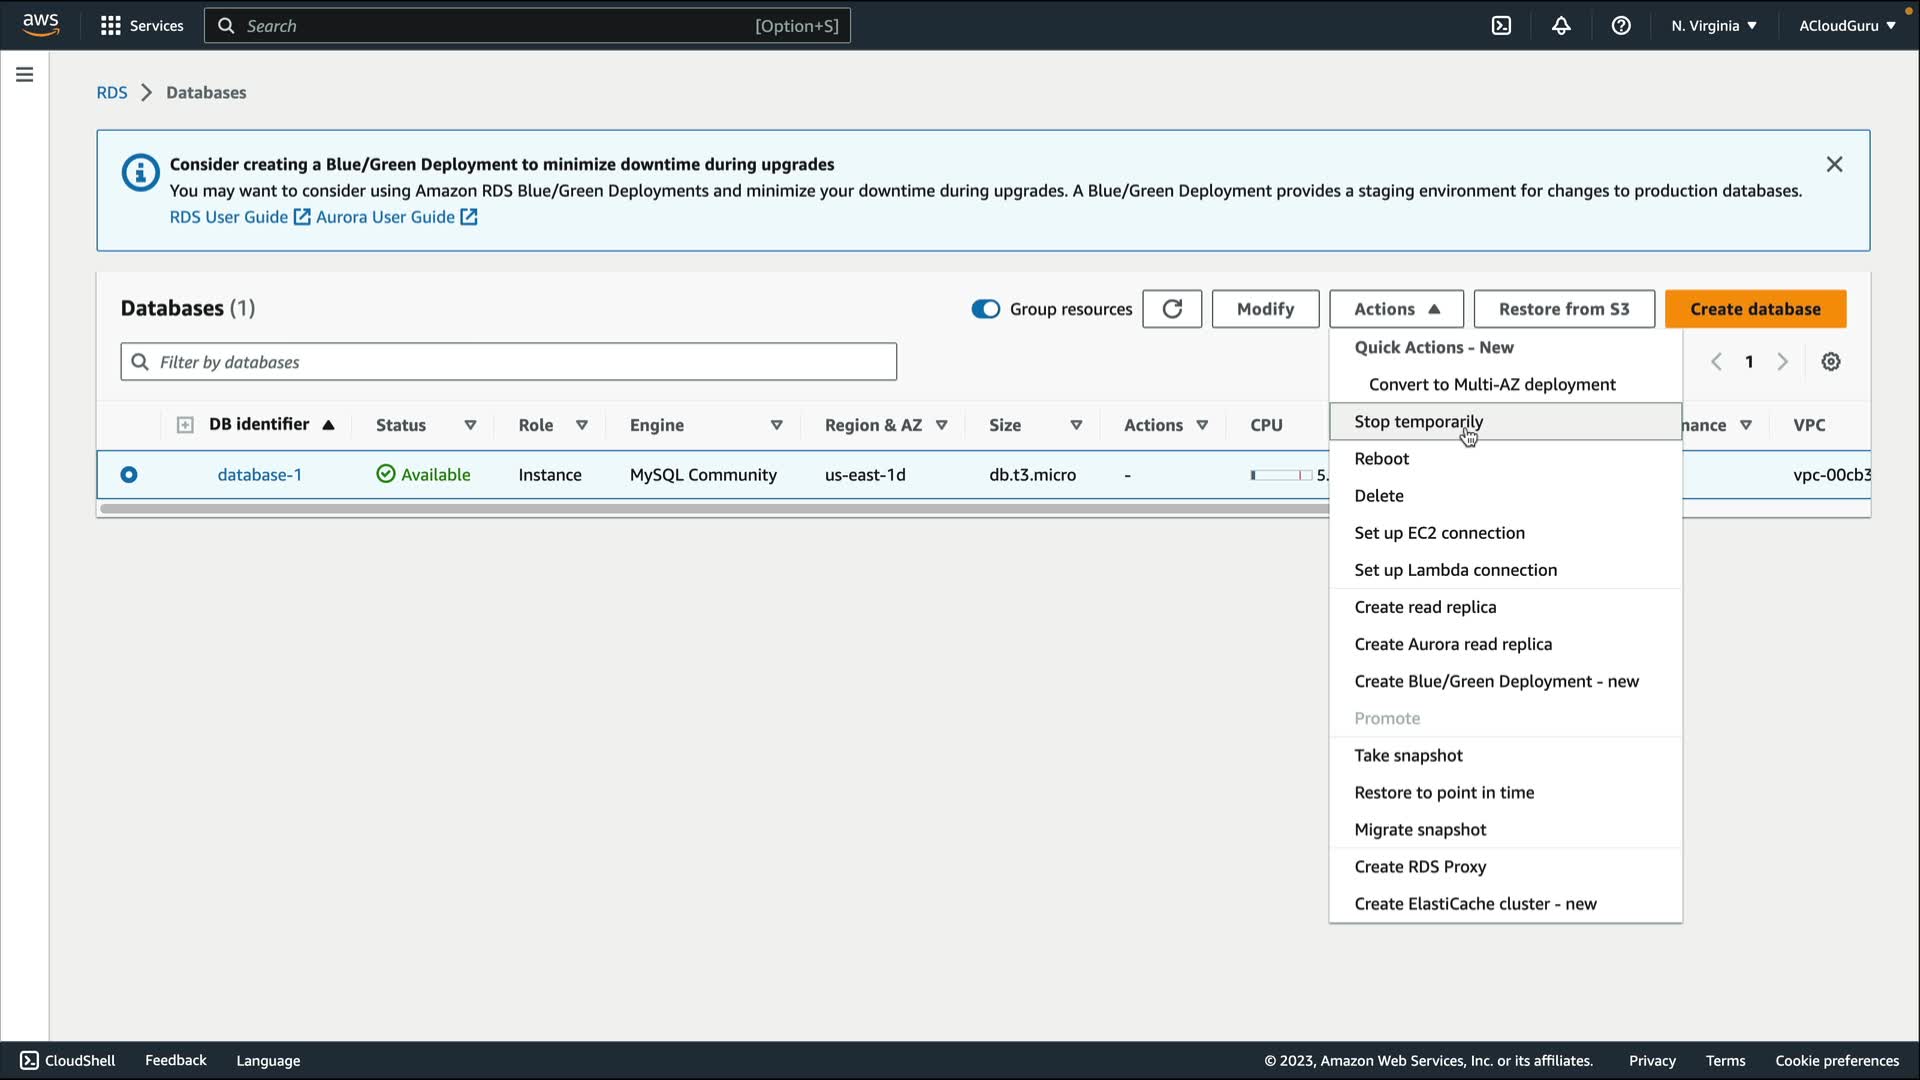
Task: Open the Status column filter arrow
Action: pyautogui.click(x=470, y=425)
